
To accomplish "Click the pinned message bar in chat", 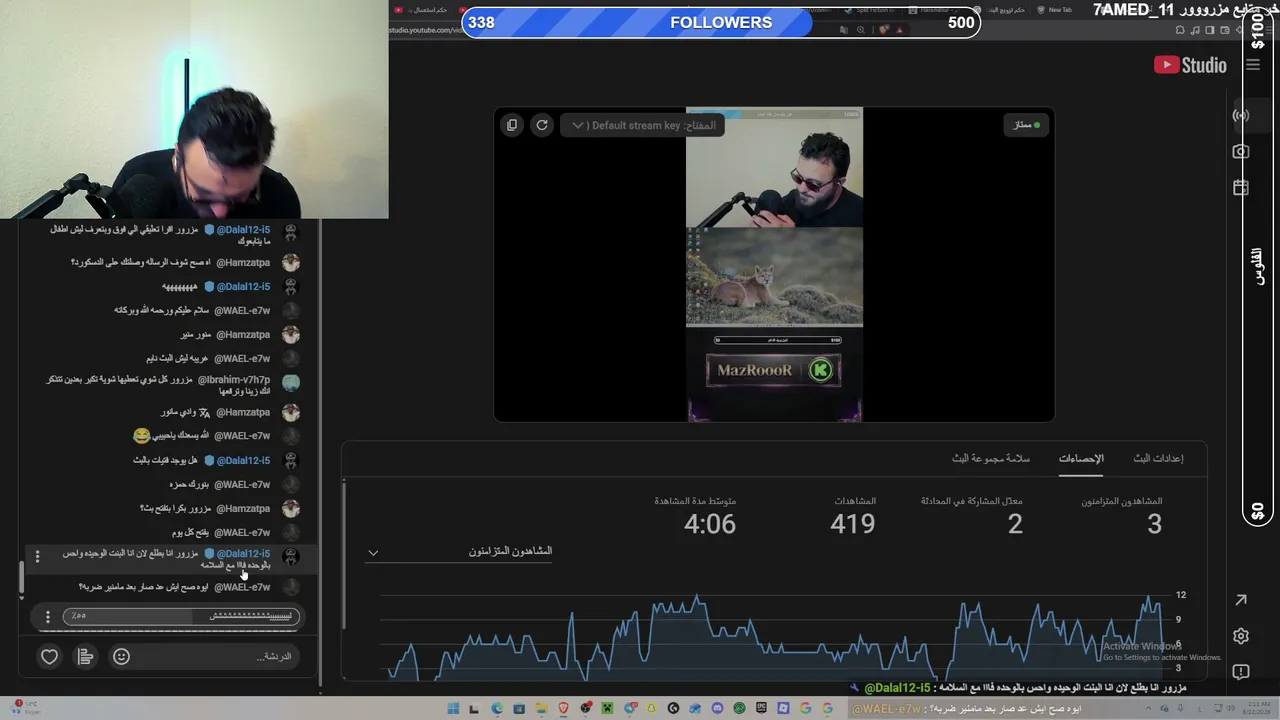I will (180, 616).
